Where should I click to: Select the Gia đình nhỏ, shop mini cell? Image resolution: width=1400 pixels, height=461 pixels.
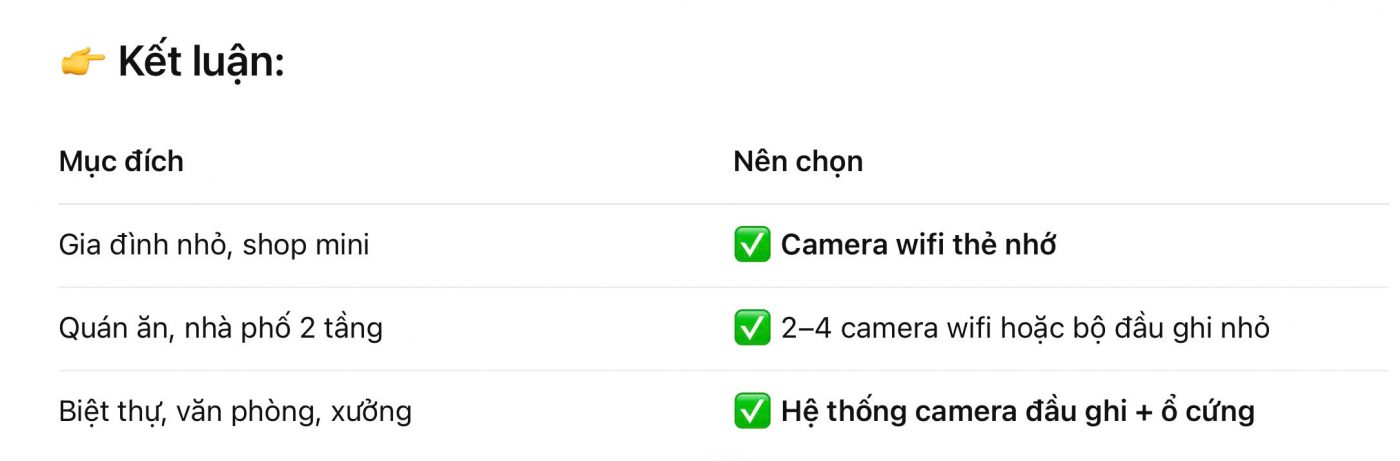coord(214,245)
